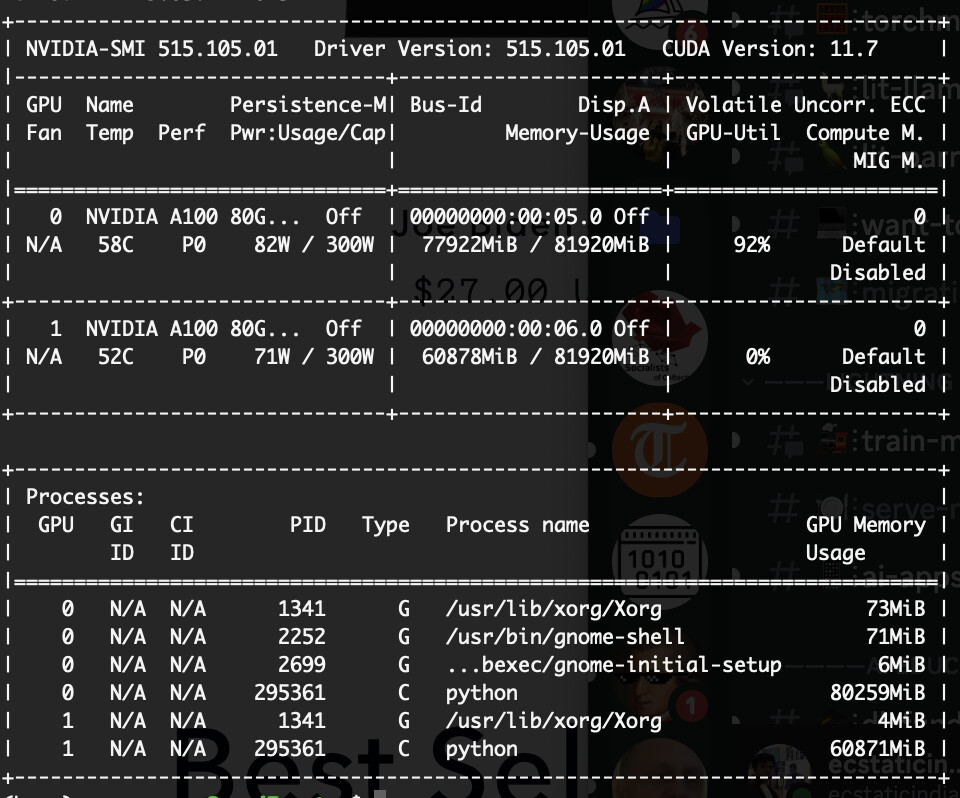Image resolution: width=960 pixels, height=798 pixels.
Task: Click memory usage 77922MiB / 81920MiB
Action: point(536,245)
